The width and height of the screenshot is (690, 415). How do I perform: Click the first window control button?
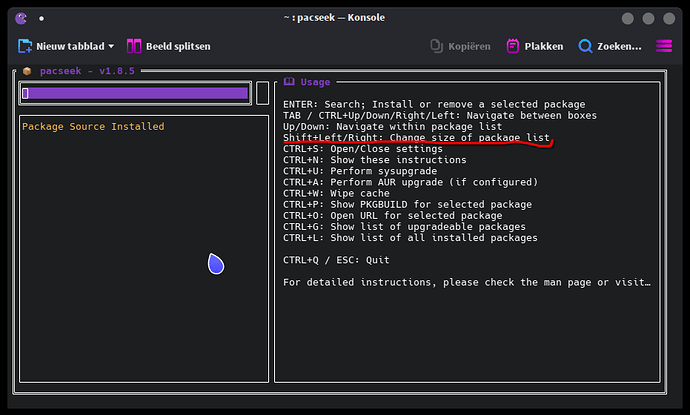click(x=628, y=18)
